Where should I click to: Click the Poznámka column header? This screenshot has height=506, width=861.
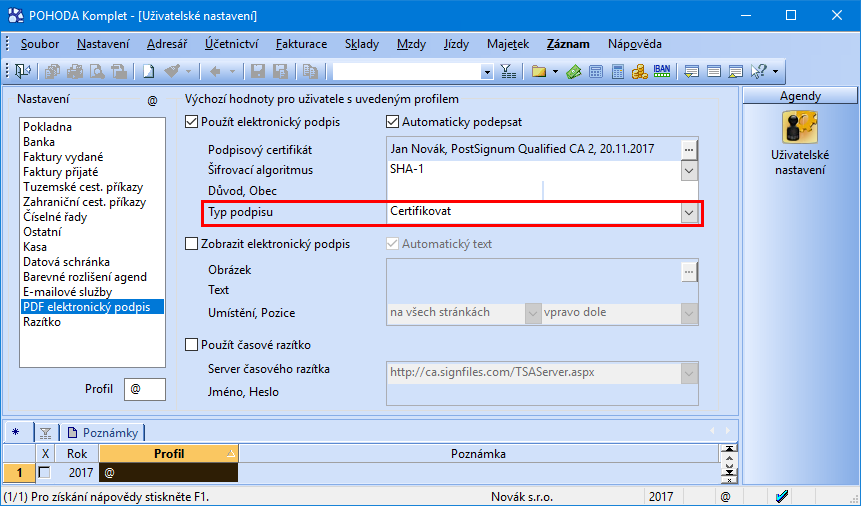[x=478, y=454]
